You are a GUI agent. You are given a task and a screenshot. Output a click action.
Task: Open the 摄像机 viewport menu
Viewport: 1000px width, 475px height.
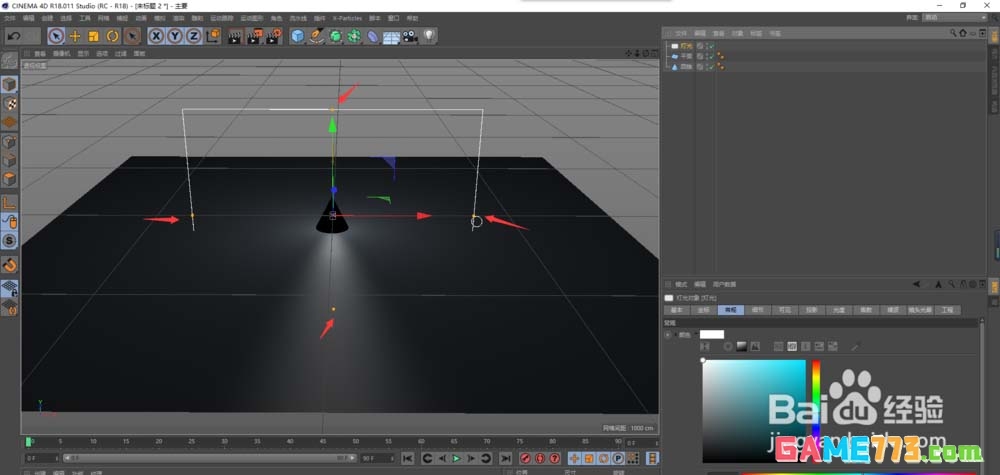(x=62, y=54)
